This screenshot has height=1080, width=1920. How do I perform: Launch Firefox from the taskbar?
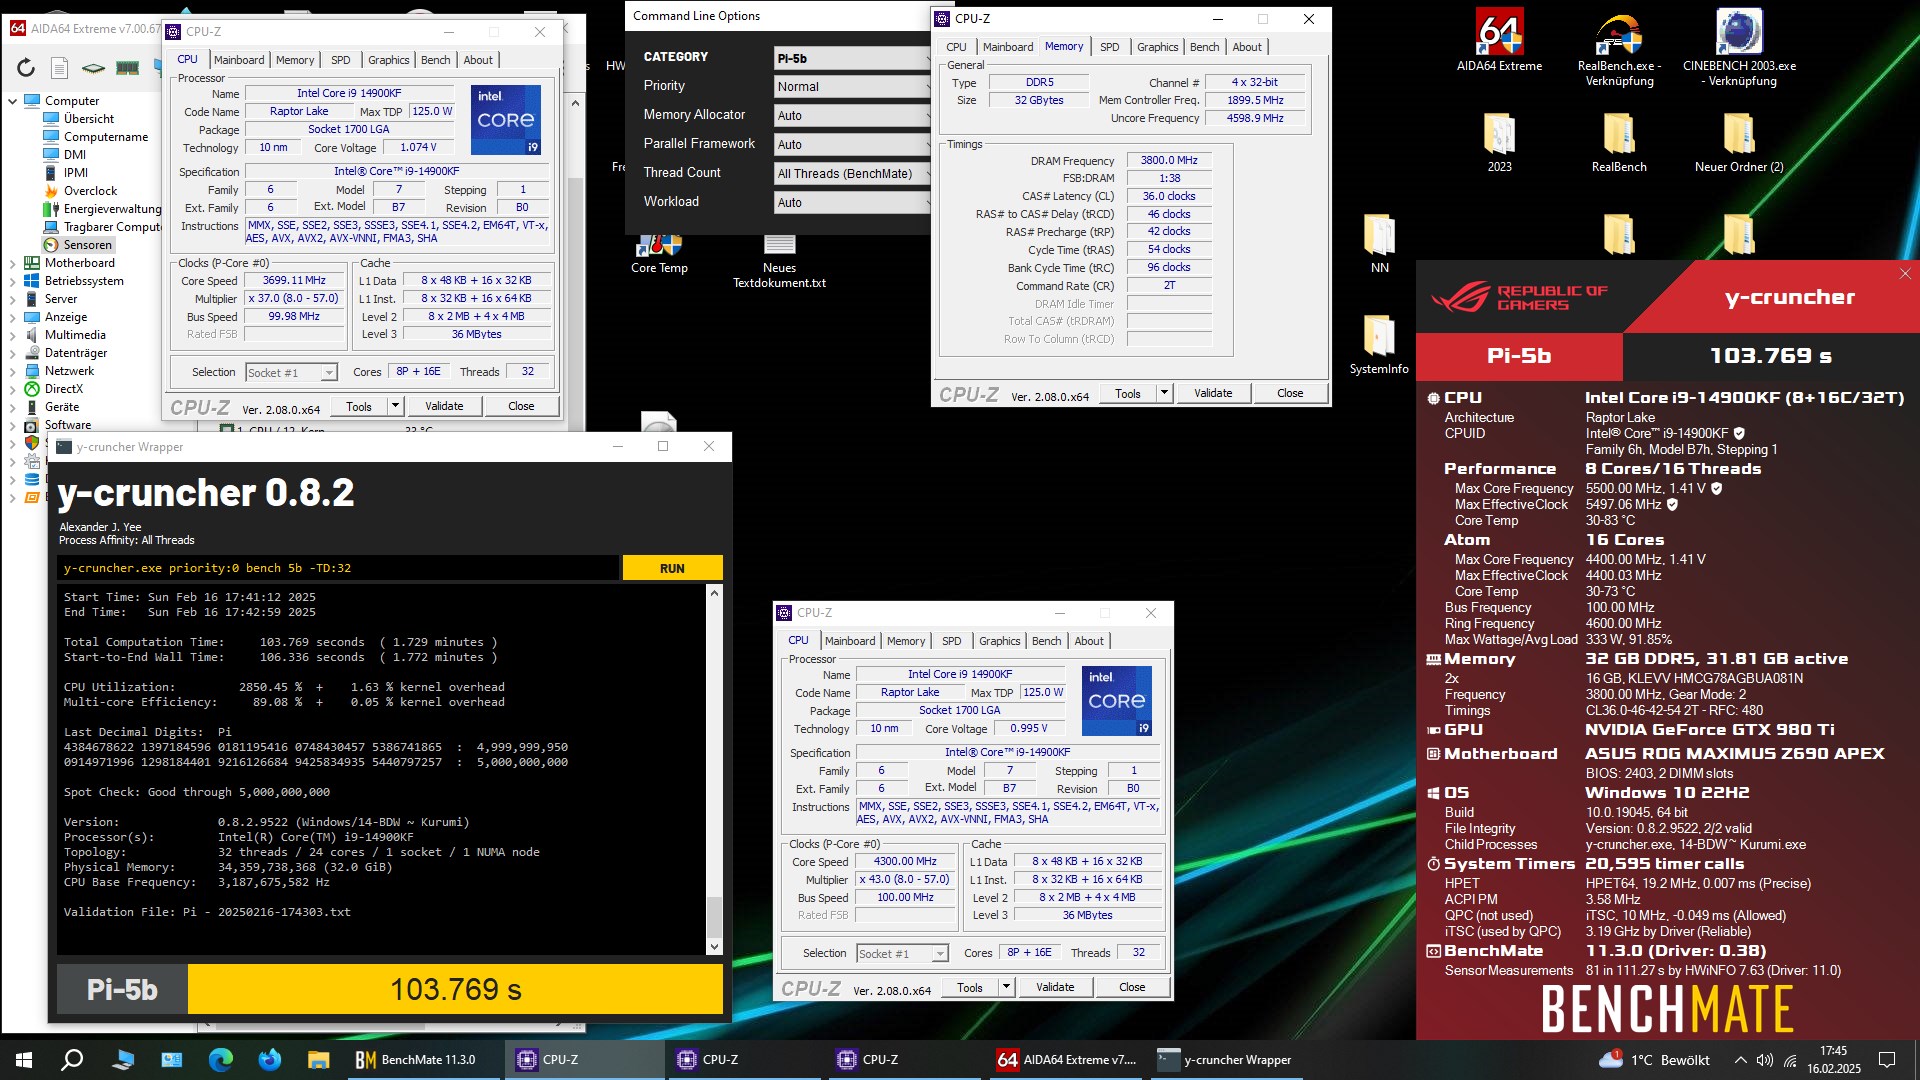pyautogui.click(x=270, y=1060)
